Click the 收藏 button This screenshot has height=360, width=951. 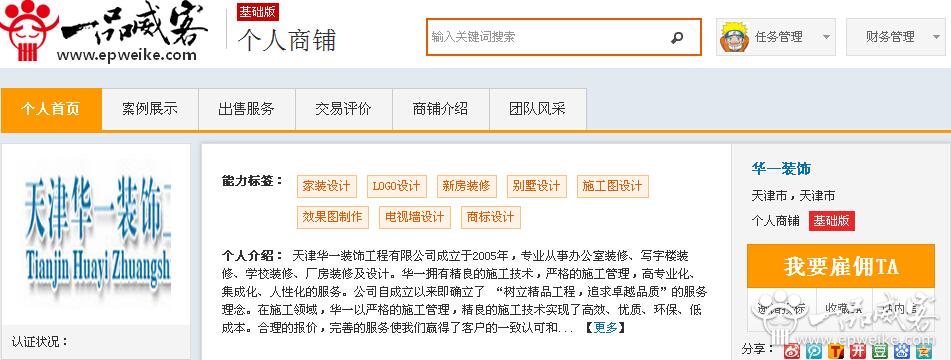click(x=844, y=308)
